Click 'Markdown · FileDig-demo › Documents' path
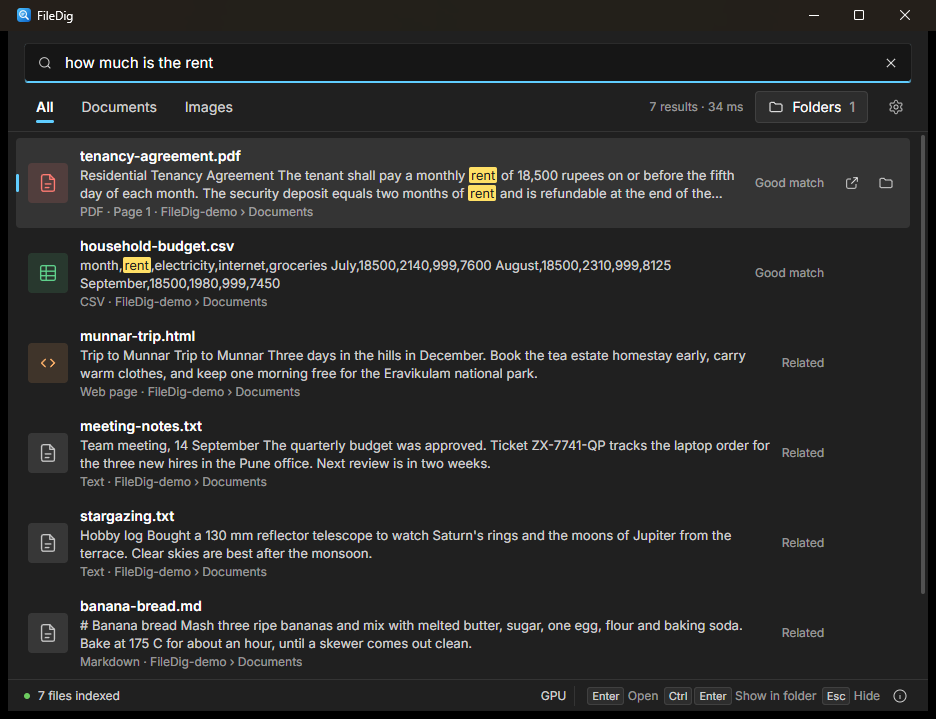This screenshot has width=936, height=719. (191, 662)
